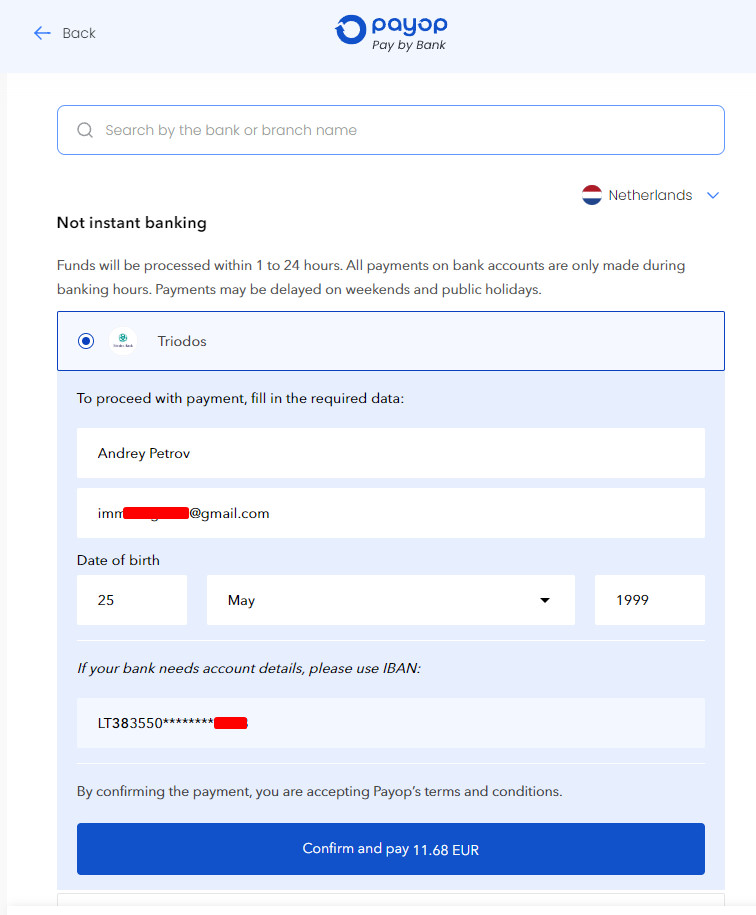Open the May month dropdown
756x915 pixels.
pos(391,600)
